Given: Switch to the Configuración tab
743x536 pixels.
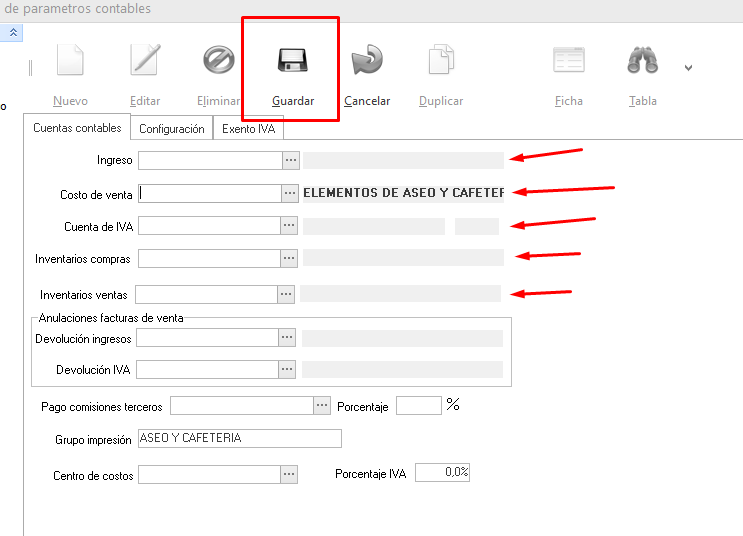Looking at the screenshot, I should (172, 129).
